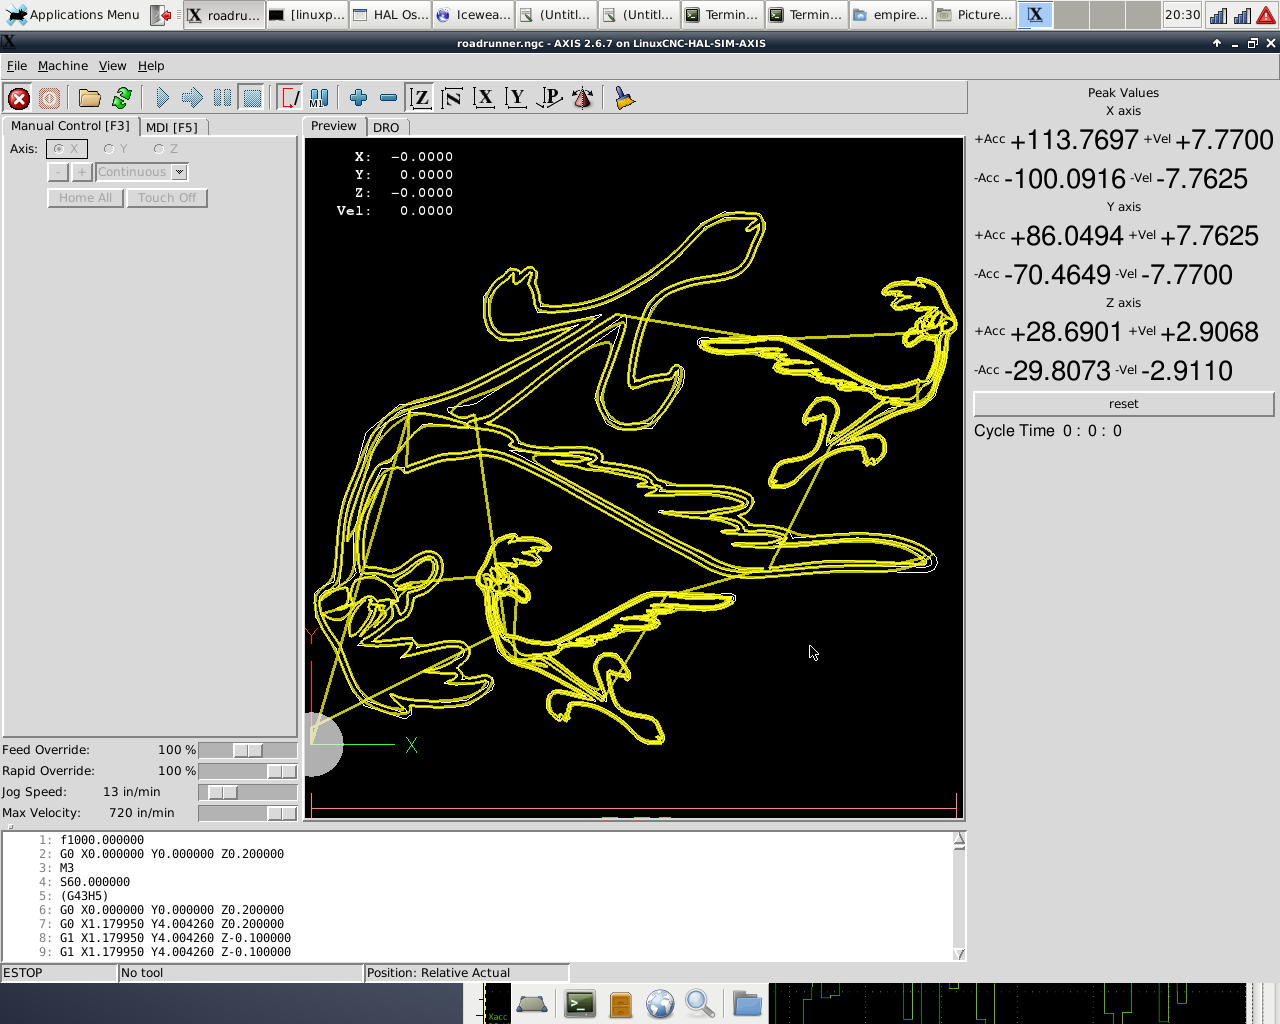
Task: Adjust the Max Velocity slider
Action: point(248,813)
